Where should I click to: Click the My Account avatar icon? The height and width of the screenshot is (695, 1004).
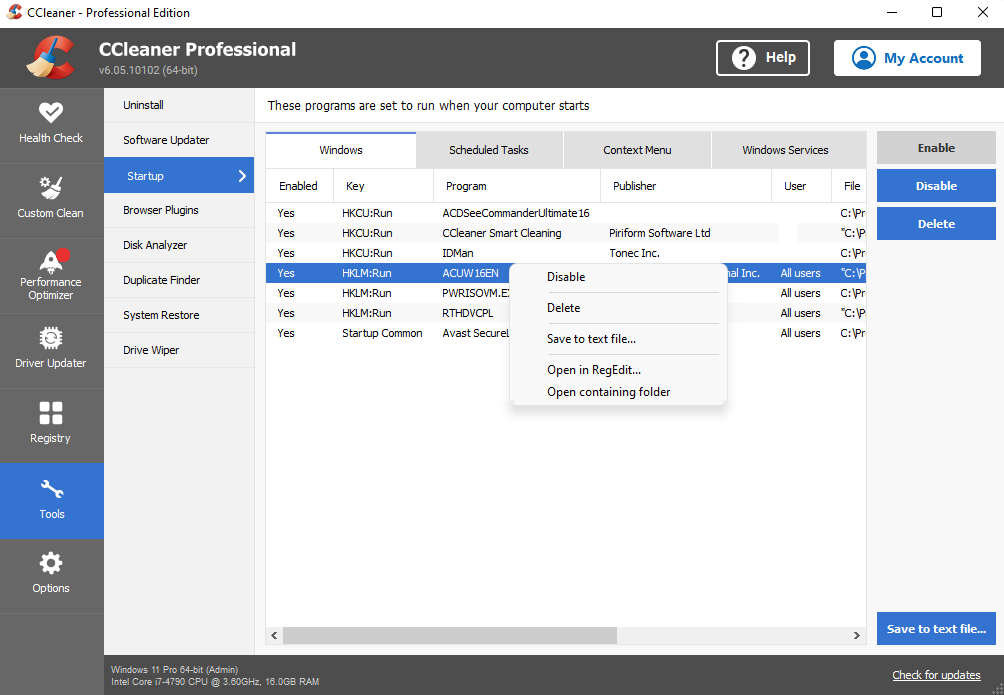863,58
